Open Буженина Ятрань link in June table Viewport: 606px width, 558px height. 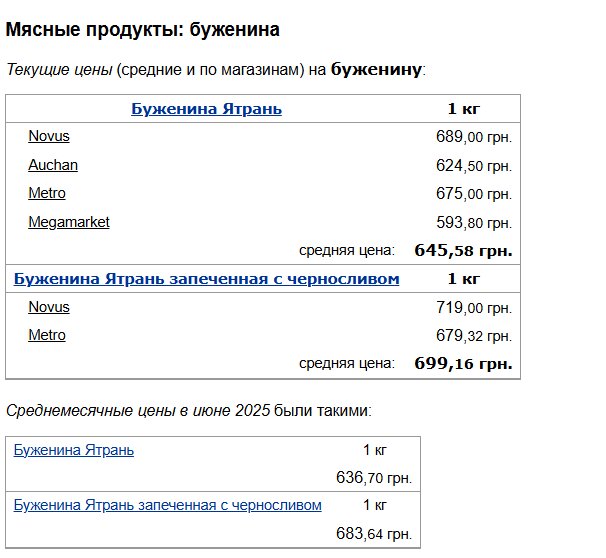[x=73, y=450]
